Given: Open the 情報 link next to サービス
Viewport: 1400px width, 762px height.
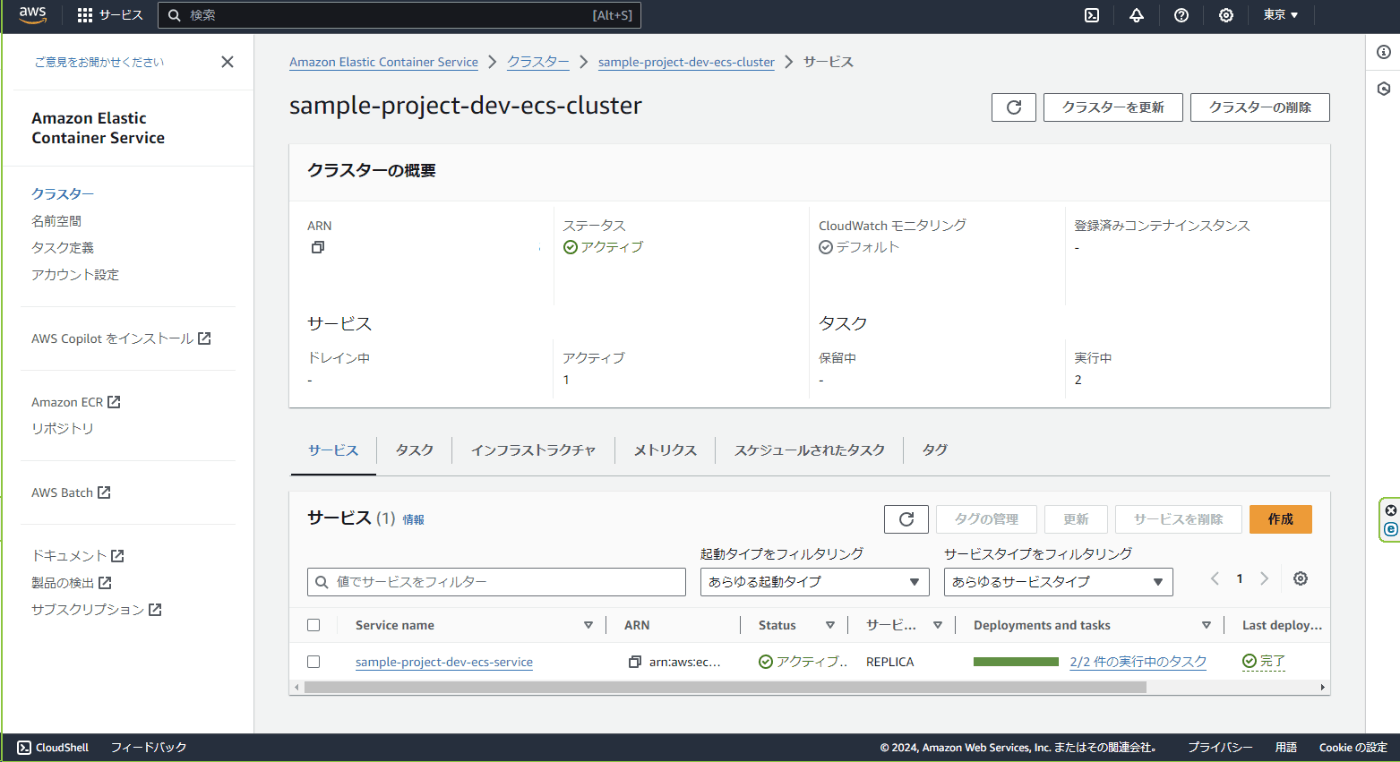Looking at the screenshot, I should click(x=413, y=520).
